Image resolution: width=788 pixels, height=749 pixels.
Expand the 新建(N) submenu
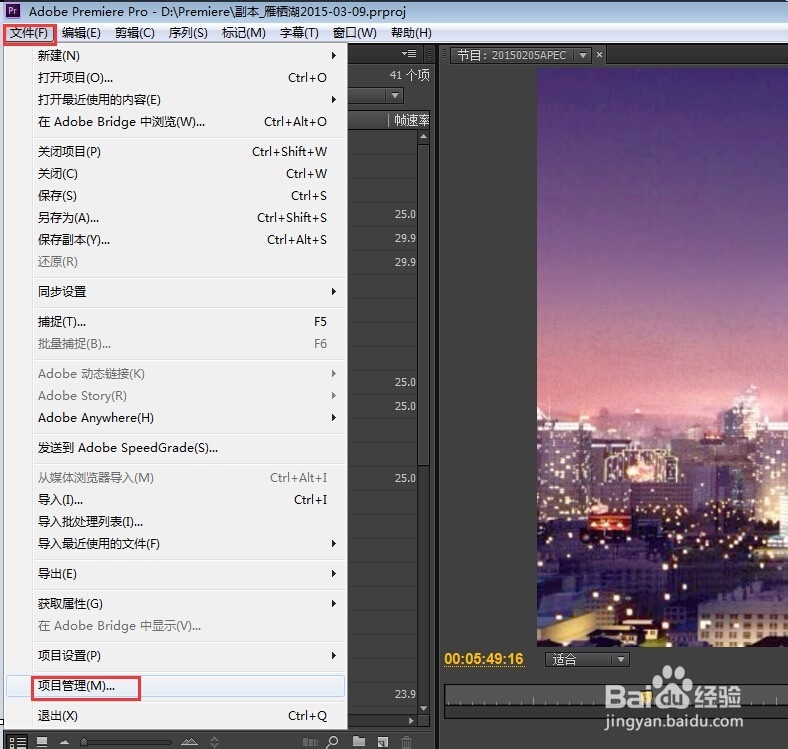[x=188, y=56]
